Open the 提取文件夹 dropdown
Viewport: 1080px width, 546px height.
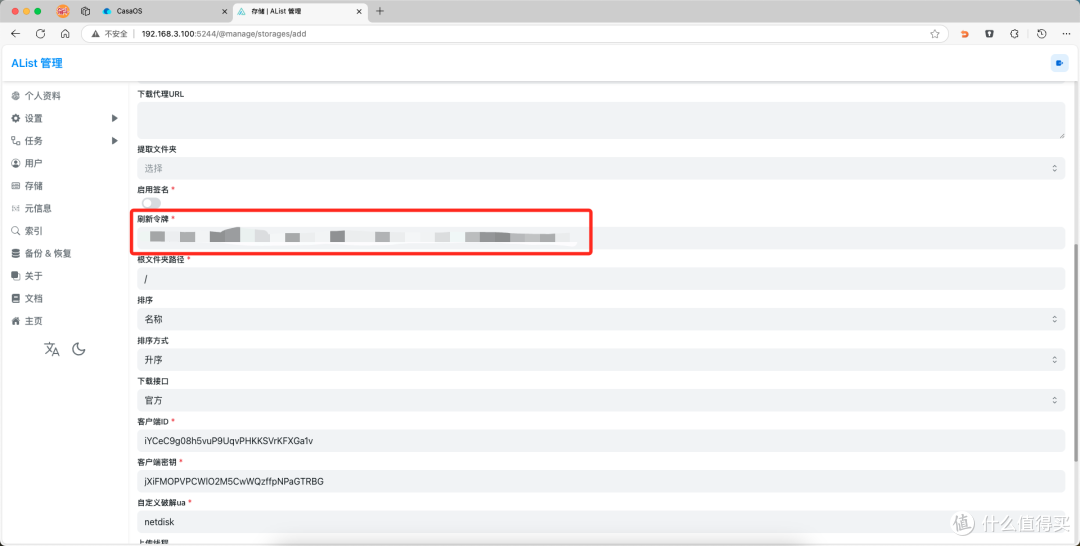pyautogui.click(x=601, y=168)
